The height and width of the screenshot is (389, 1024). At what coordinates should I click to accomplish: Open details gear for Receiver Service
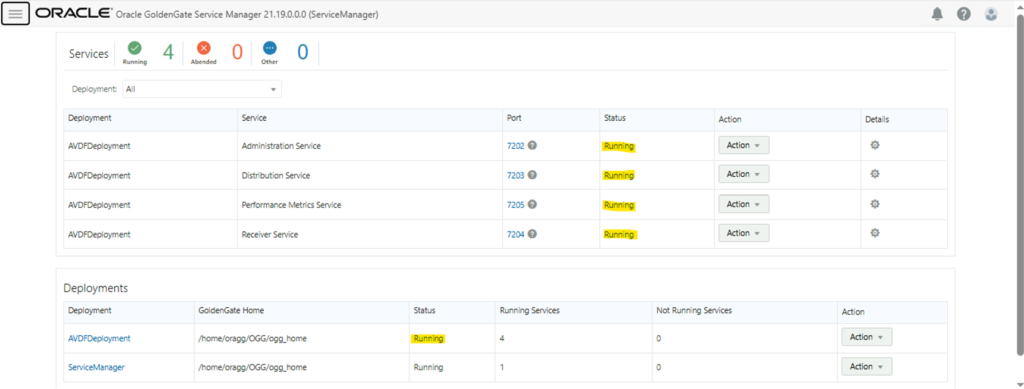tap(875, 233)
